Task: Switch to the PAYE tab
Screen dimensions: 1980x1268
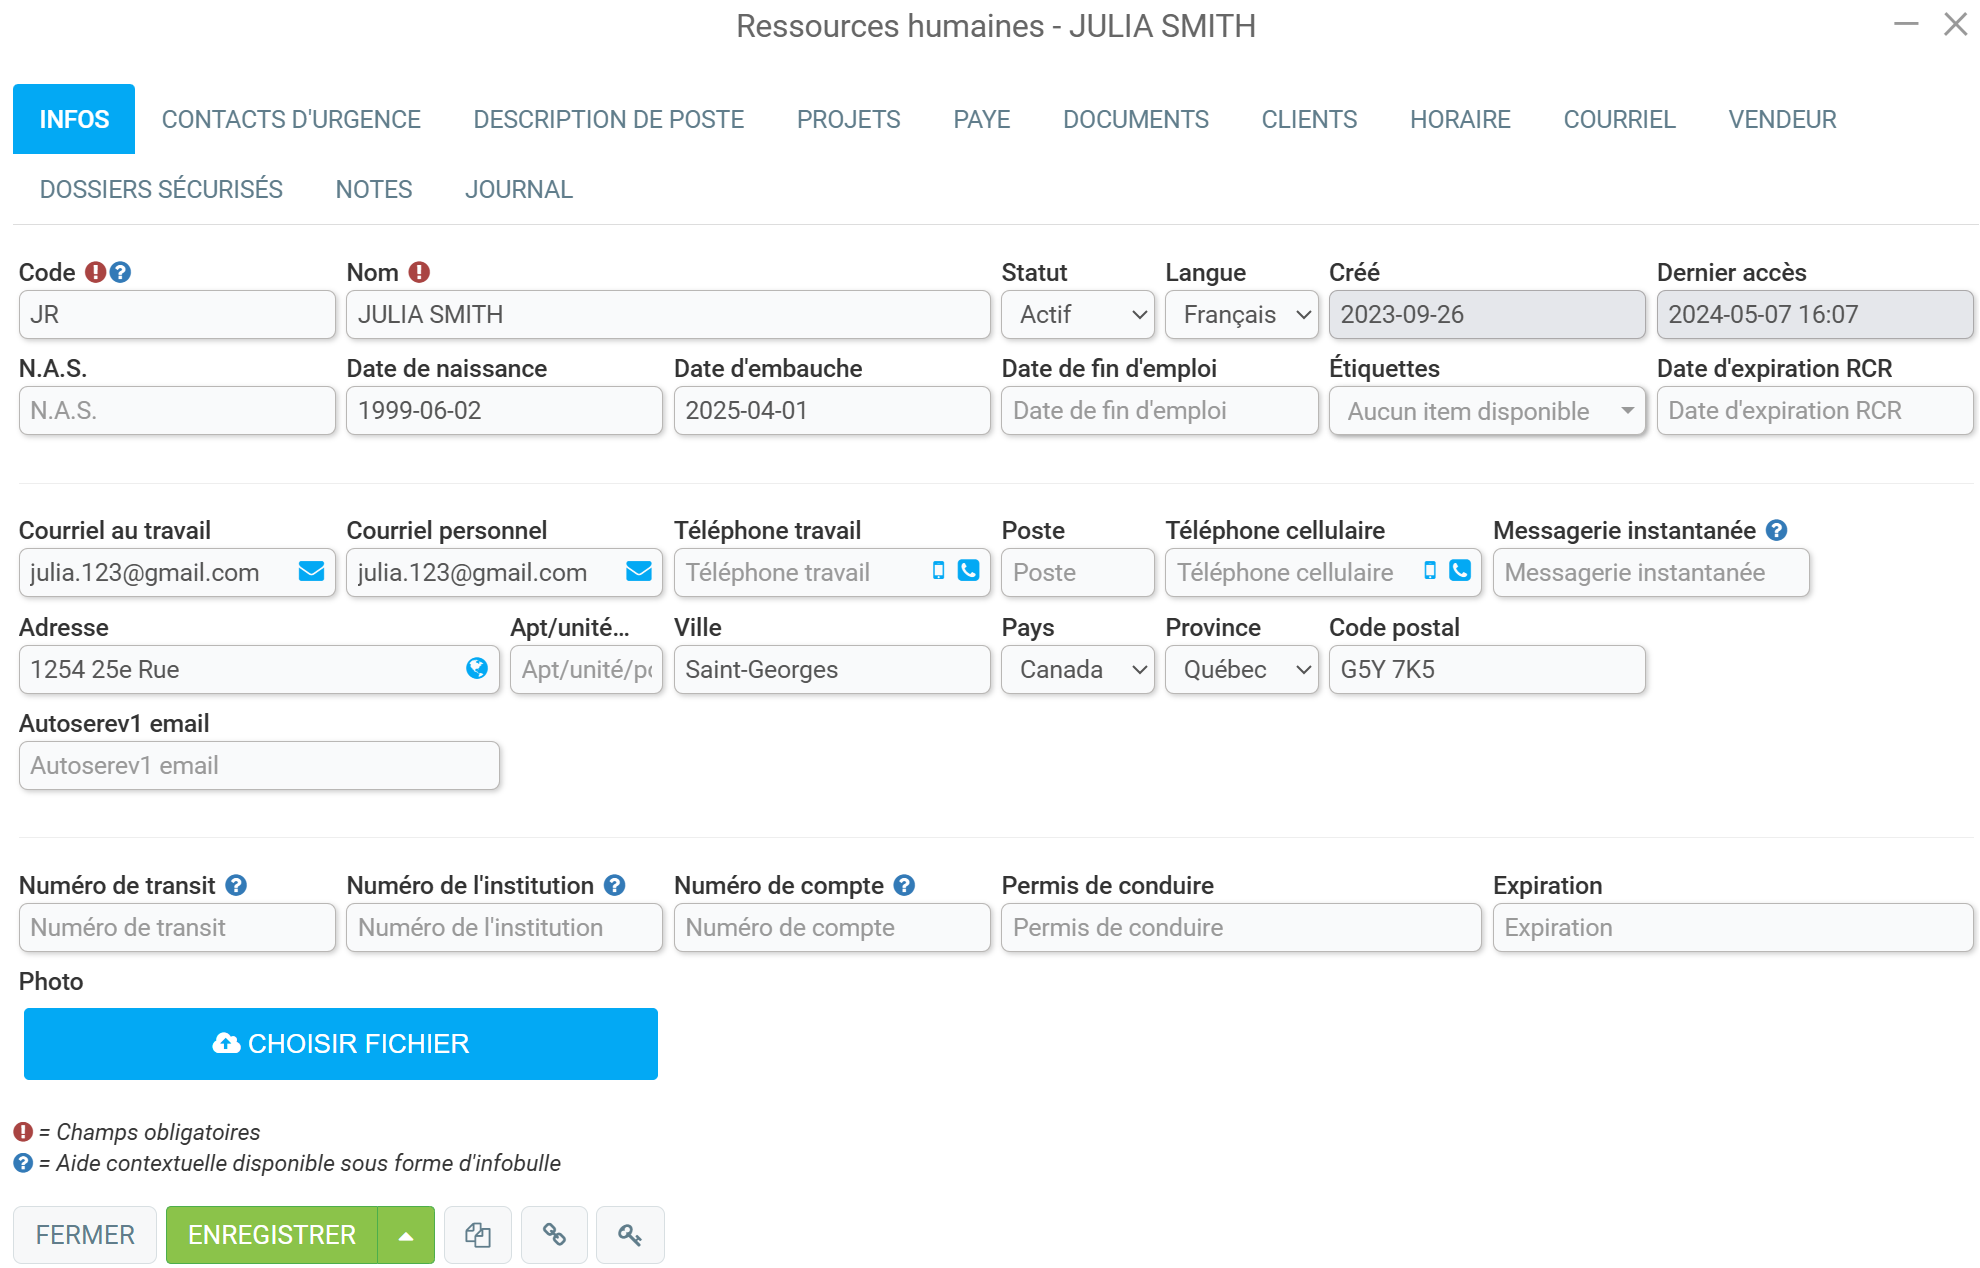Action: [981, 119]
